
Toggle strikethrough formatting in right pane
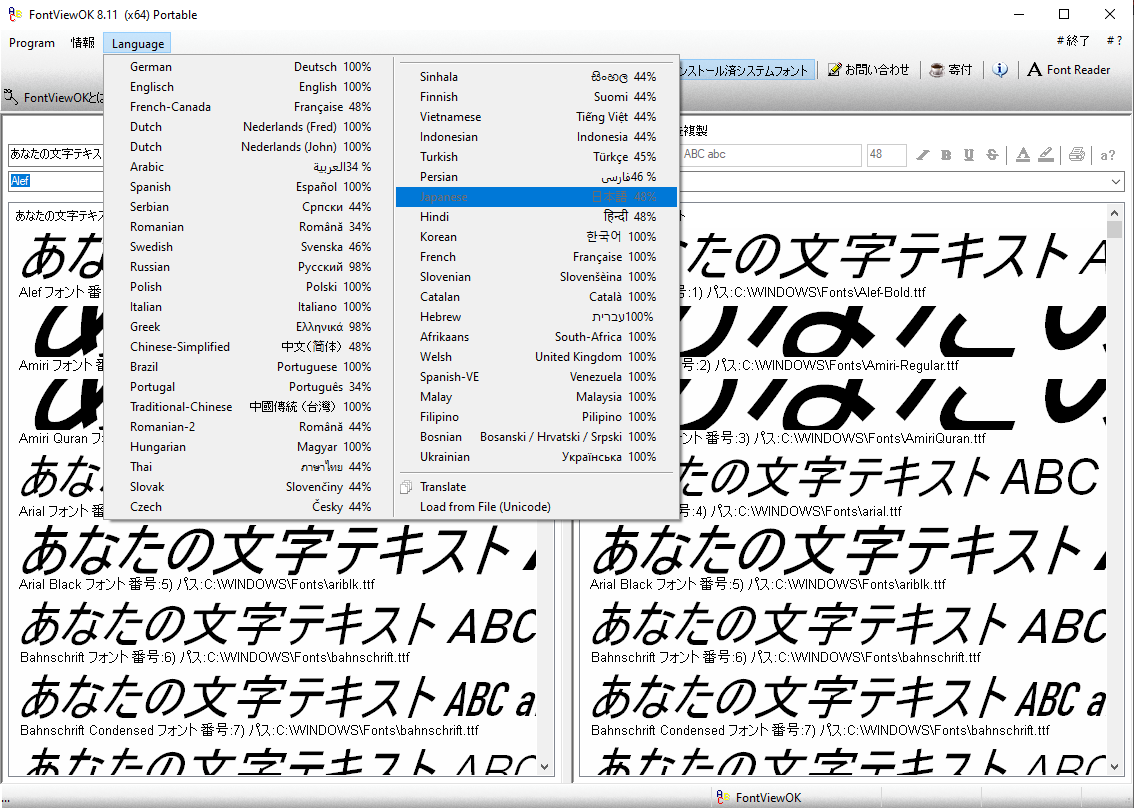[x=992, y=155]
